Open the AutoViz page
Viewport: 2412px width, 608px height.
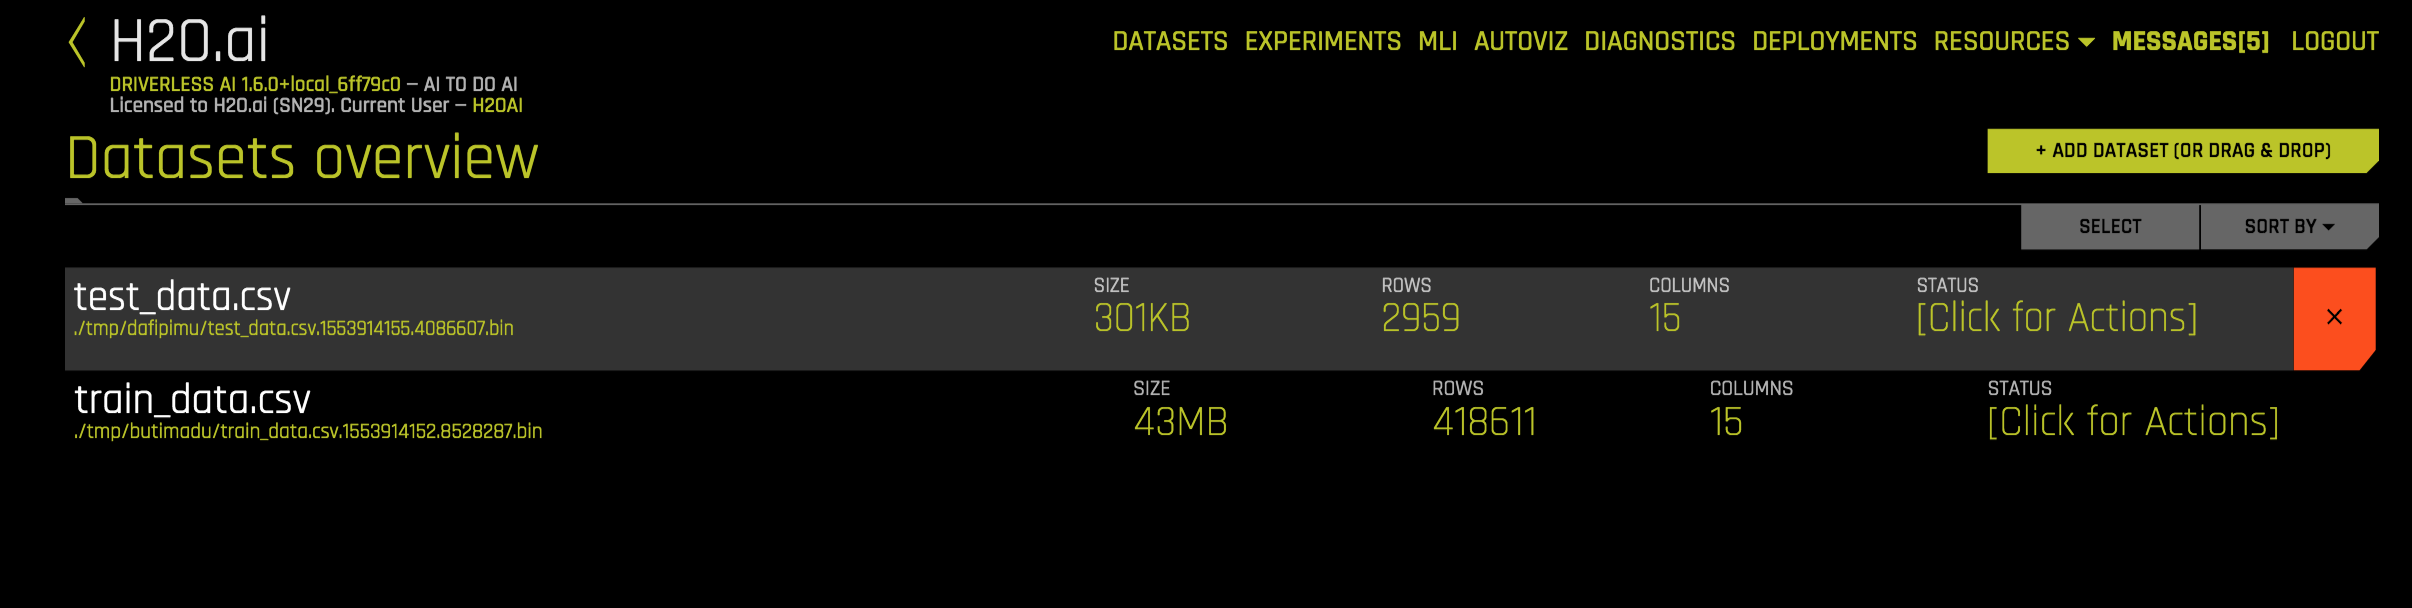click(x=1520, y=41)
